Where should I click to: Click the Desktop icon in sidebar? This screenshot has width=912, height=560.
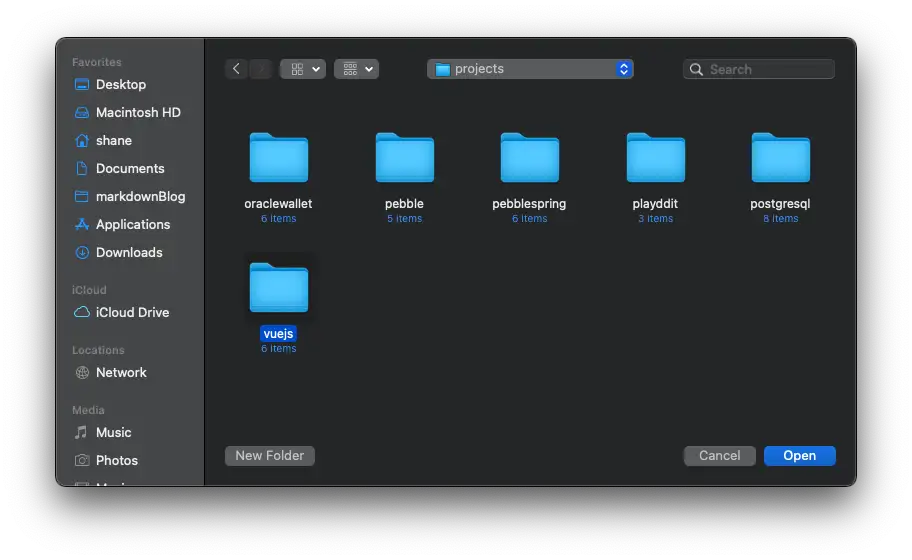(82, 84)
